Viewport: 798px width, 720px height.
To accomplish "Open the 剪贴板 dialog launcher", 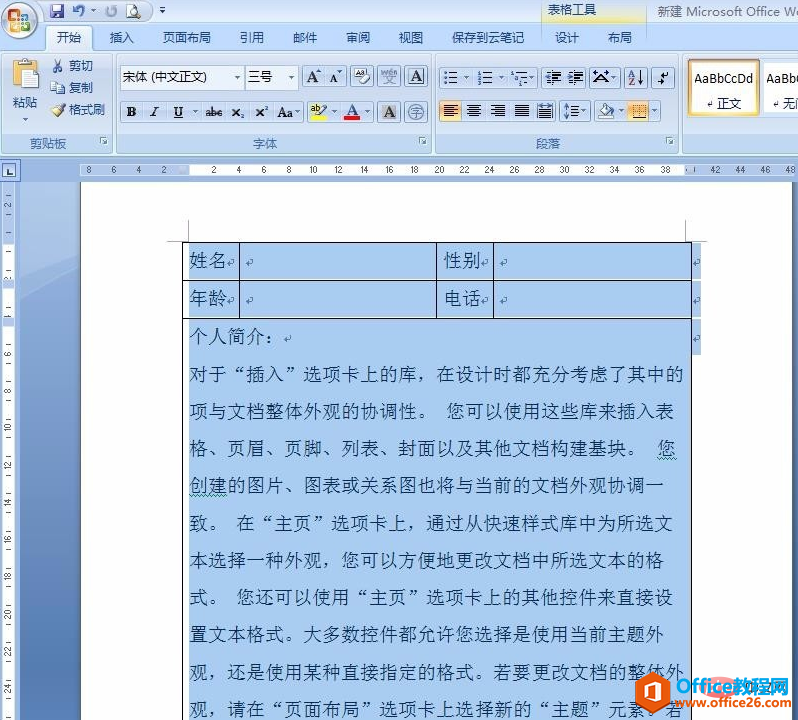I will (104, 141).
